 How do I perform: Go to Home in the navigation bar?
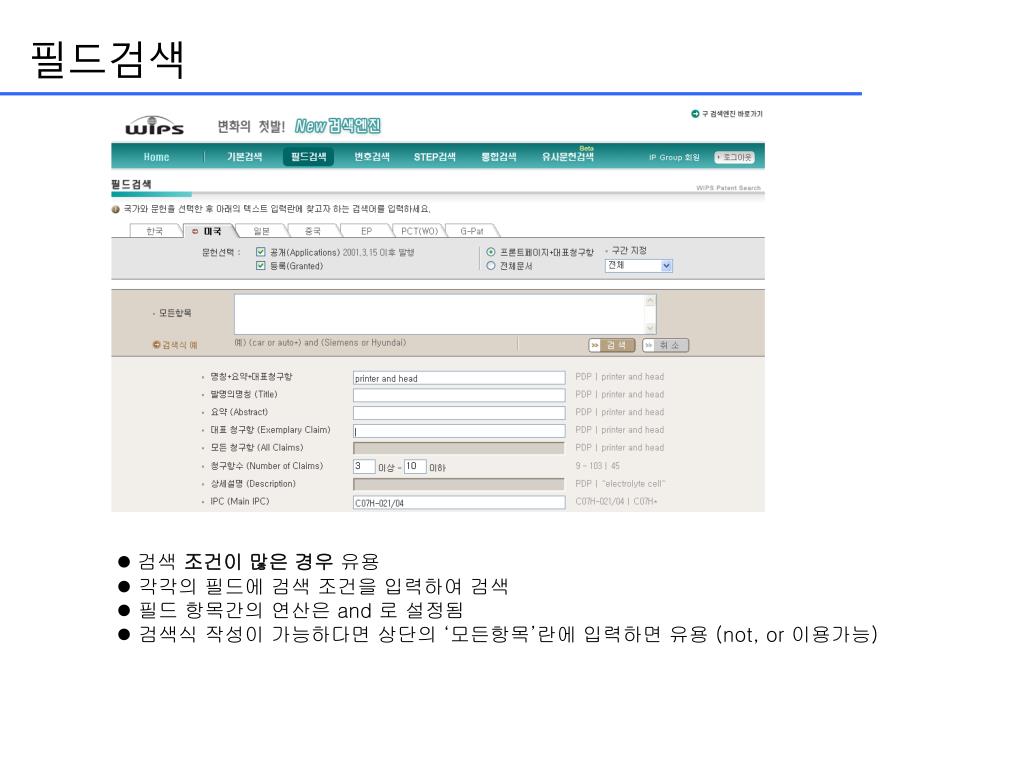tap(156, 157)
